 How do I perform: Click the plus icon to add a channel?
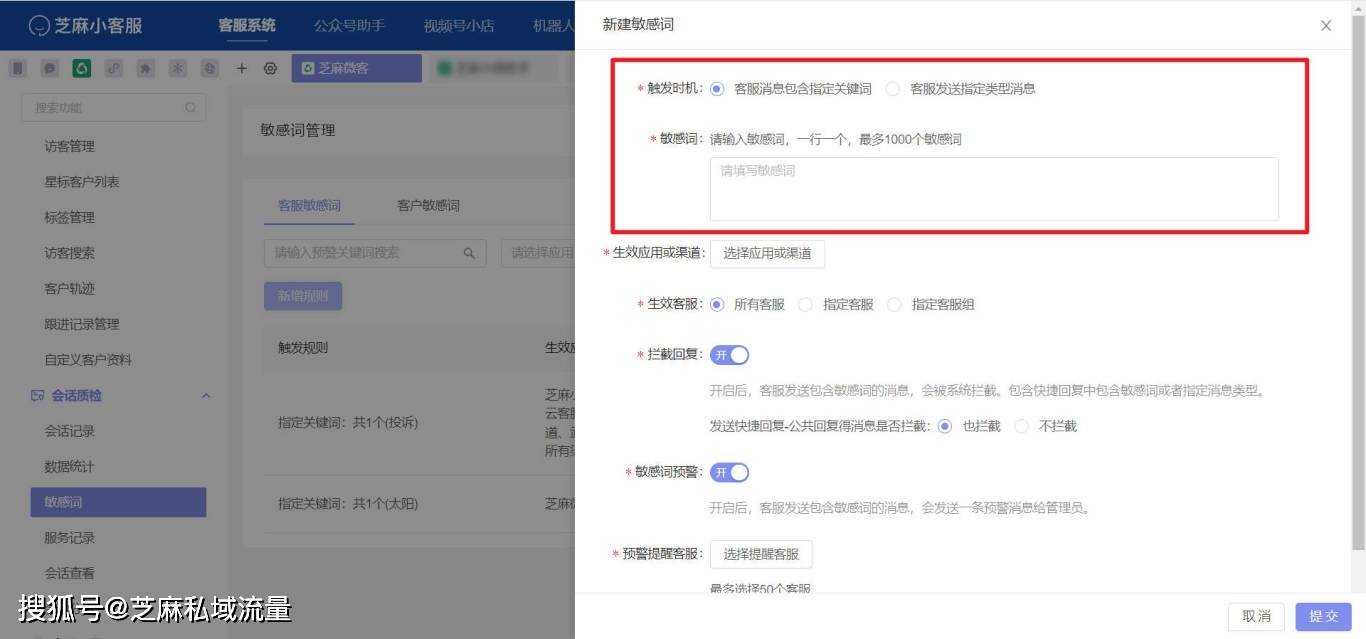[x=241, y=68]
